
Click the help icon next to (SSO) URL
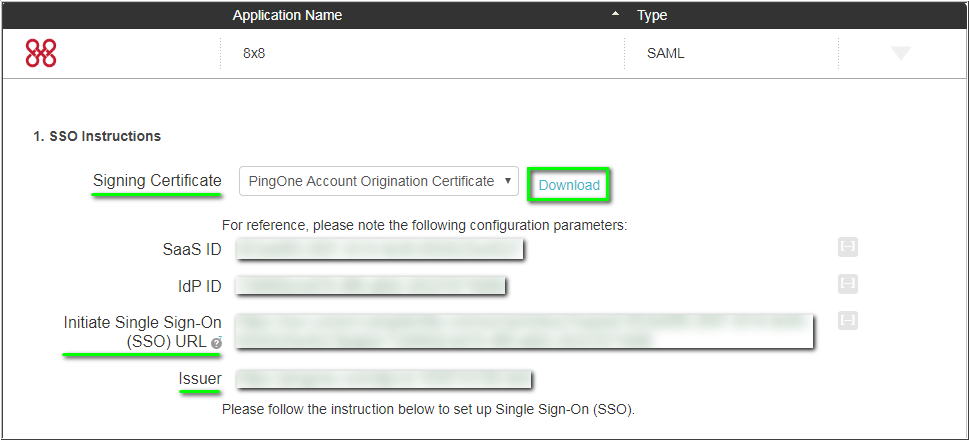pyautogui.click(x=216, y=342)
